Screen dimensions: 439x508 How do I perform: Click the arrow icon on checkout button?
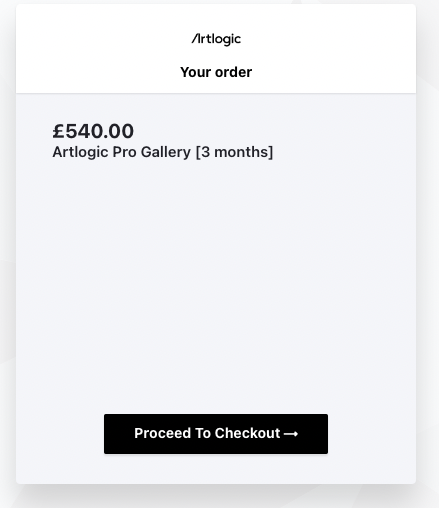pos(291,434)
